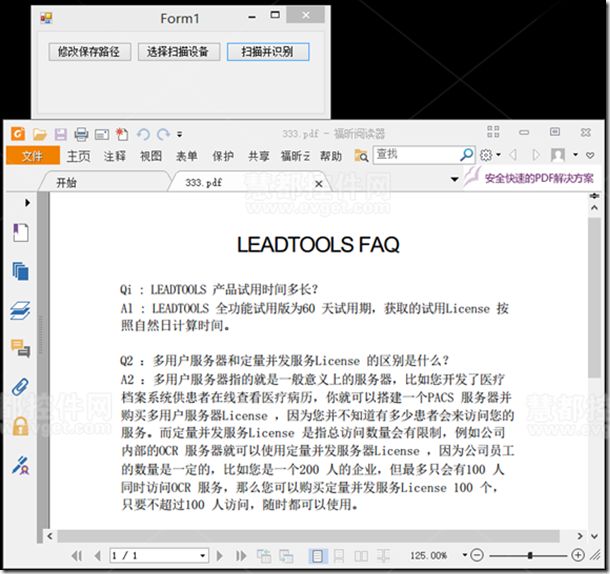Click the email envelope icon in the quick toolbar
This screenshot has height=574, width=610.
click(102, 135)
